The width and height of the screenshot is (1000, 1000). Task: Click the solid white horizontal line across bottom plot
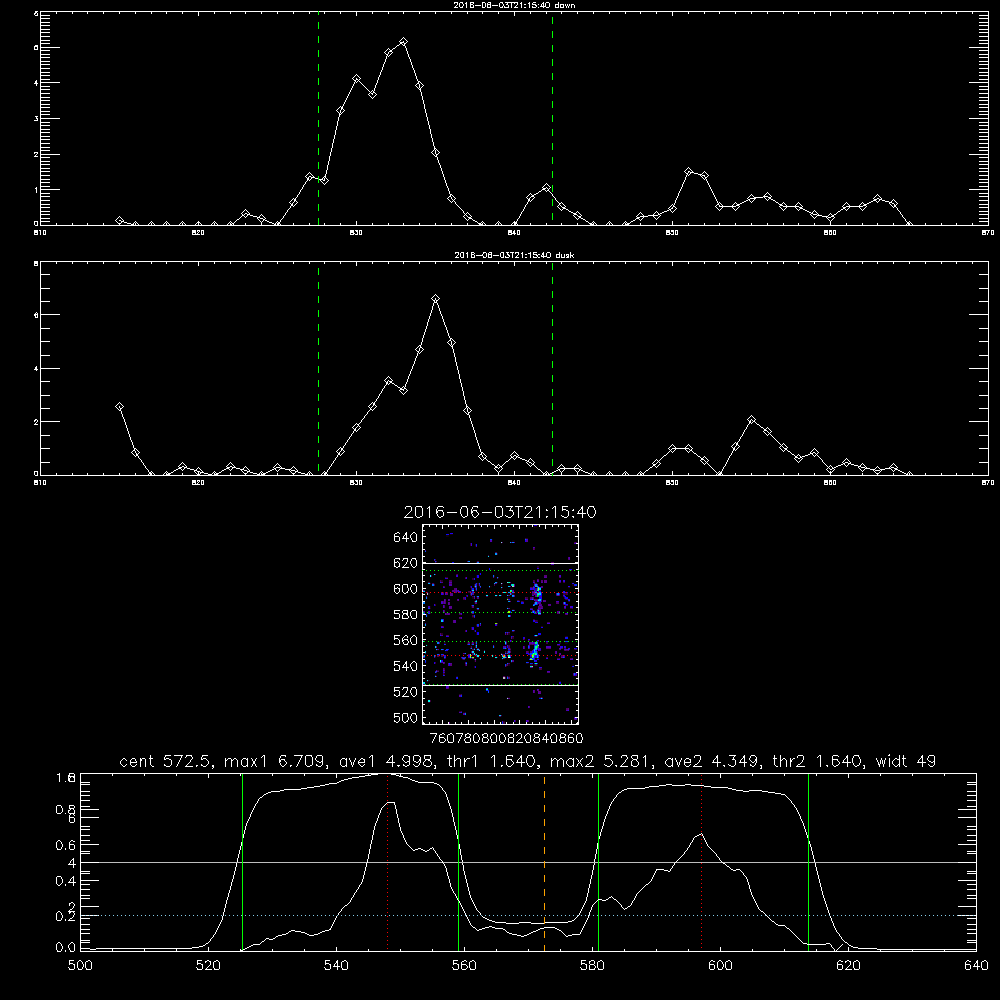(x=528, y=862)
